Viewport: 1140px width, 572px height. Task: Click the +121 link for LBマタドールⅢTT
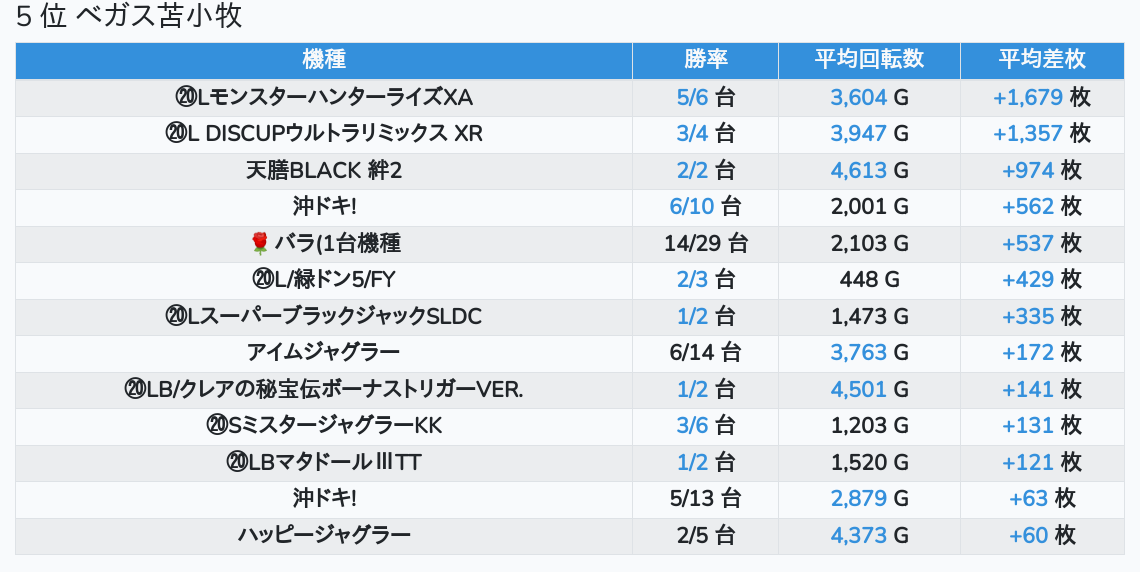point(1028,462)
